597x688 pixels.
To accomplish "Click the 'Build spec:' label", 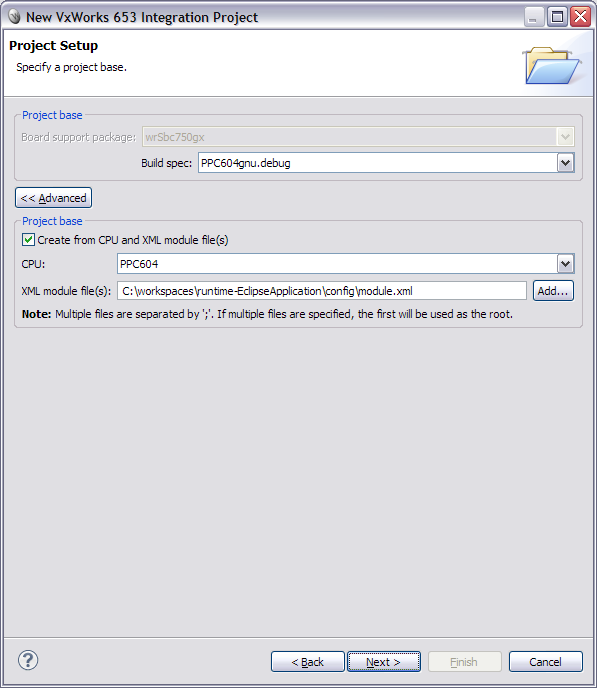I will click(166, 163).
